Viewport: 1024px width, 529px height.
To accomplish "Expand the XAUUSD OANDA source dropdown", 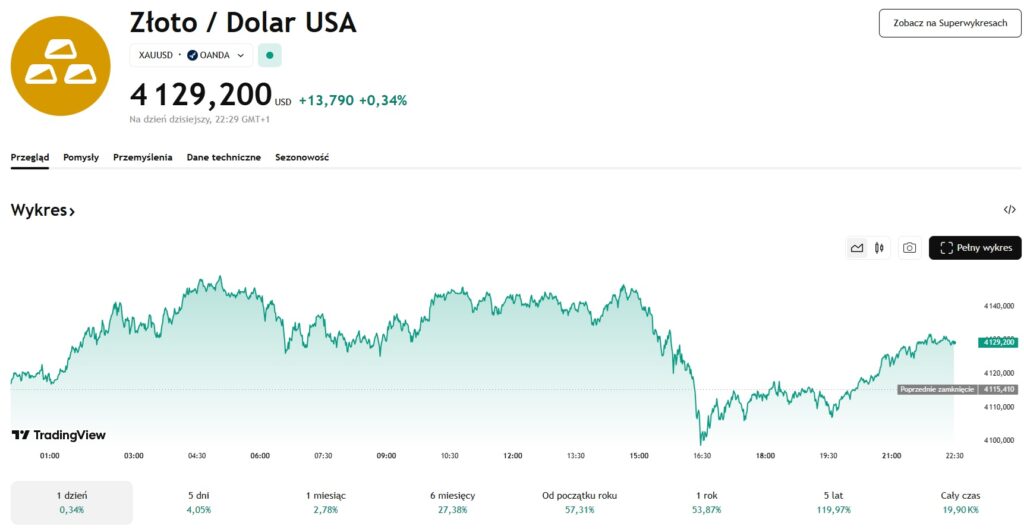I will pos(240,55).
